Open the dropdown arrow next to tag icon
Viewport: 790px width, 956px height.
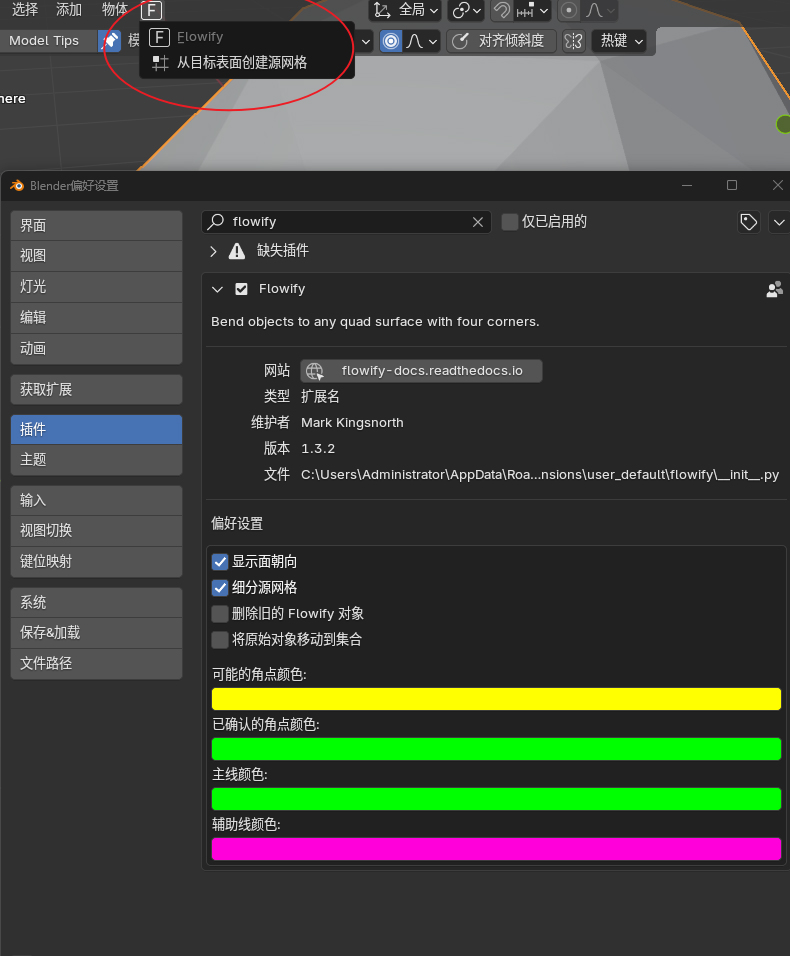point(779,222)
